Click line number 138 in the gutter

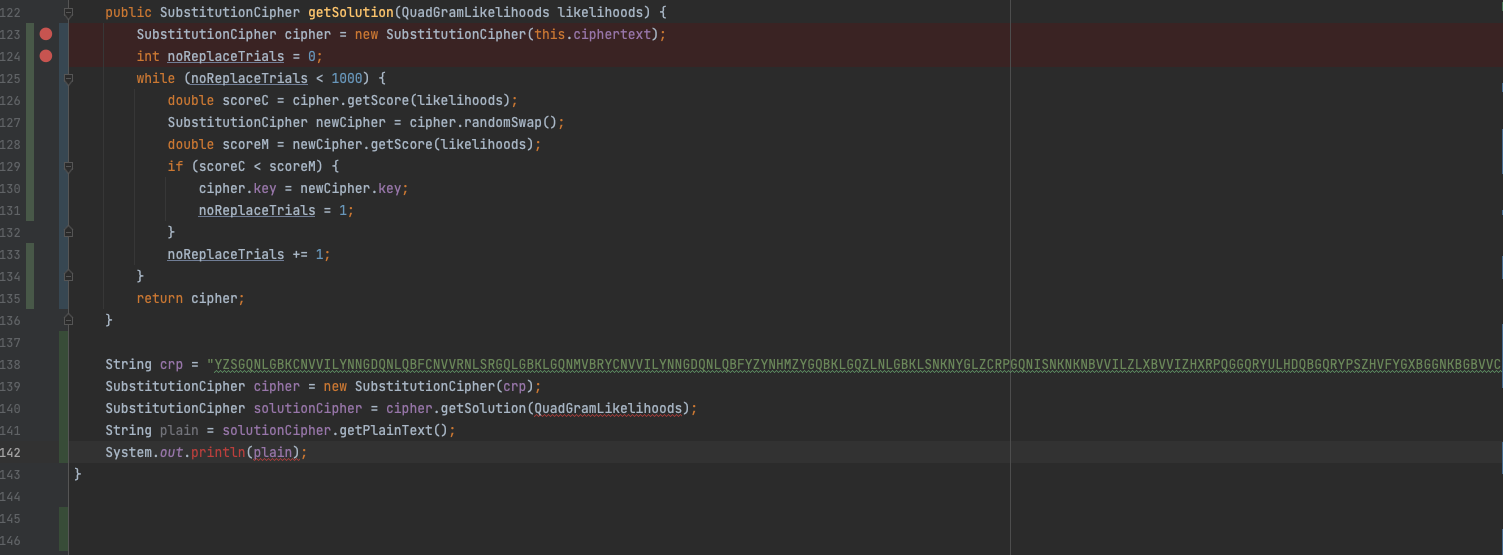click(11, 364)
